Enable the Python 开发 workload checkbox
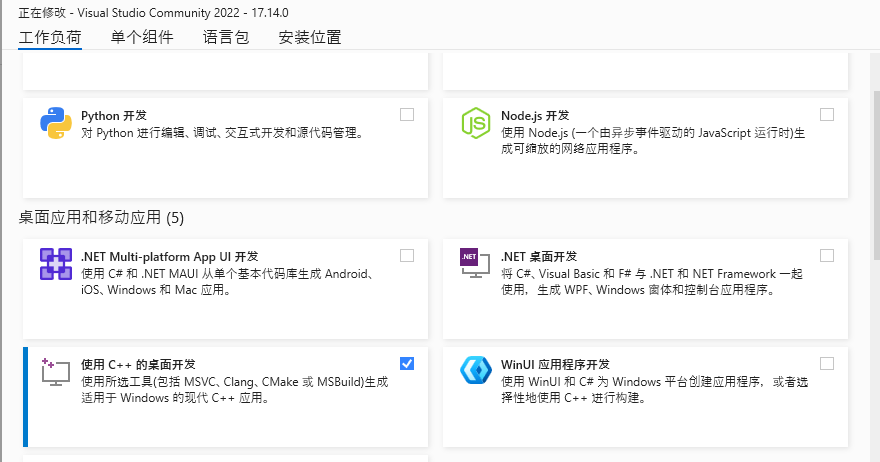880x462 pixels. [x=407, y=115]
